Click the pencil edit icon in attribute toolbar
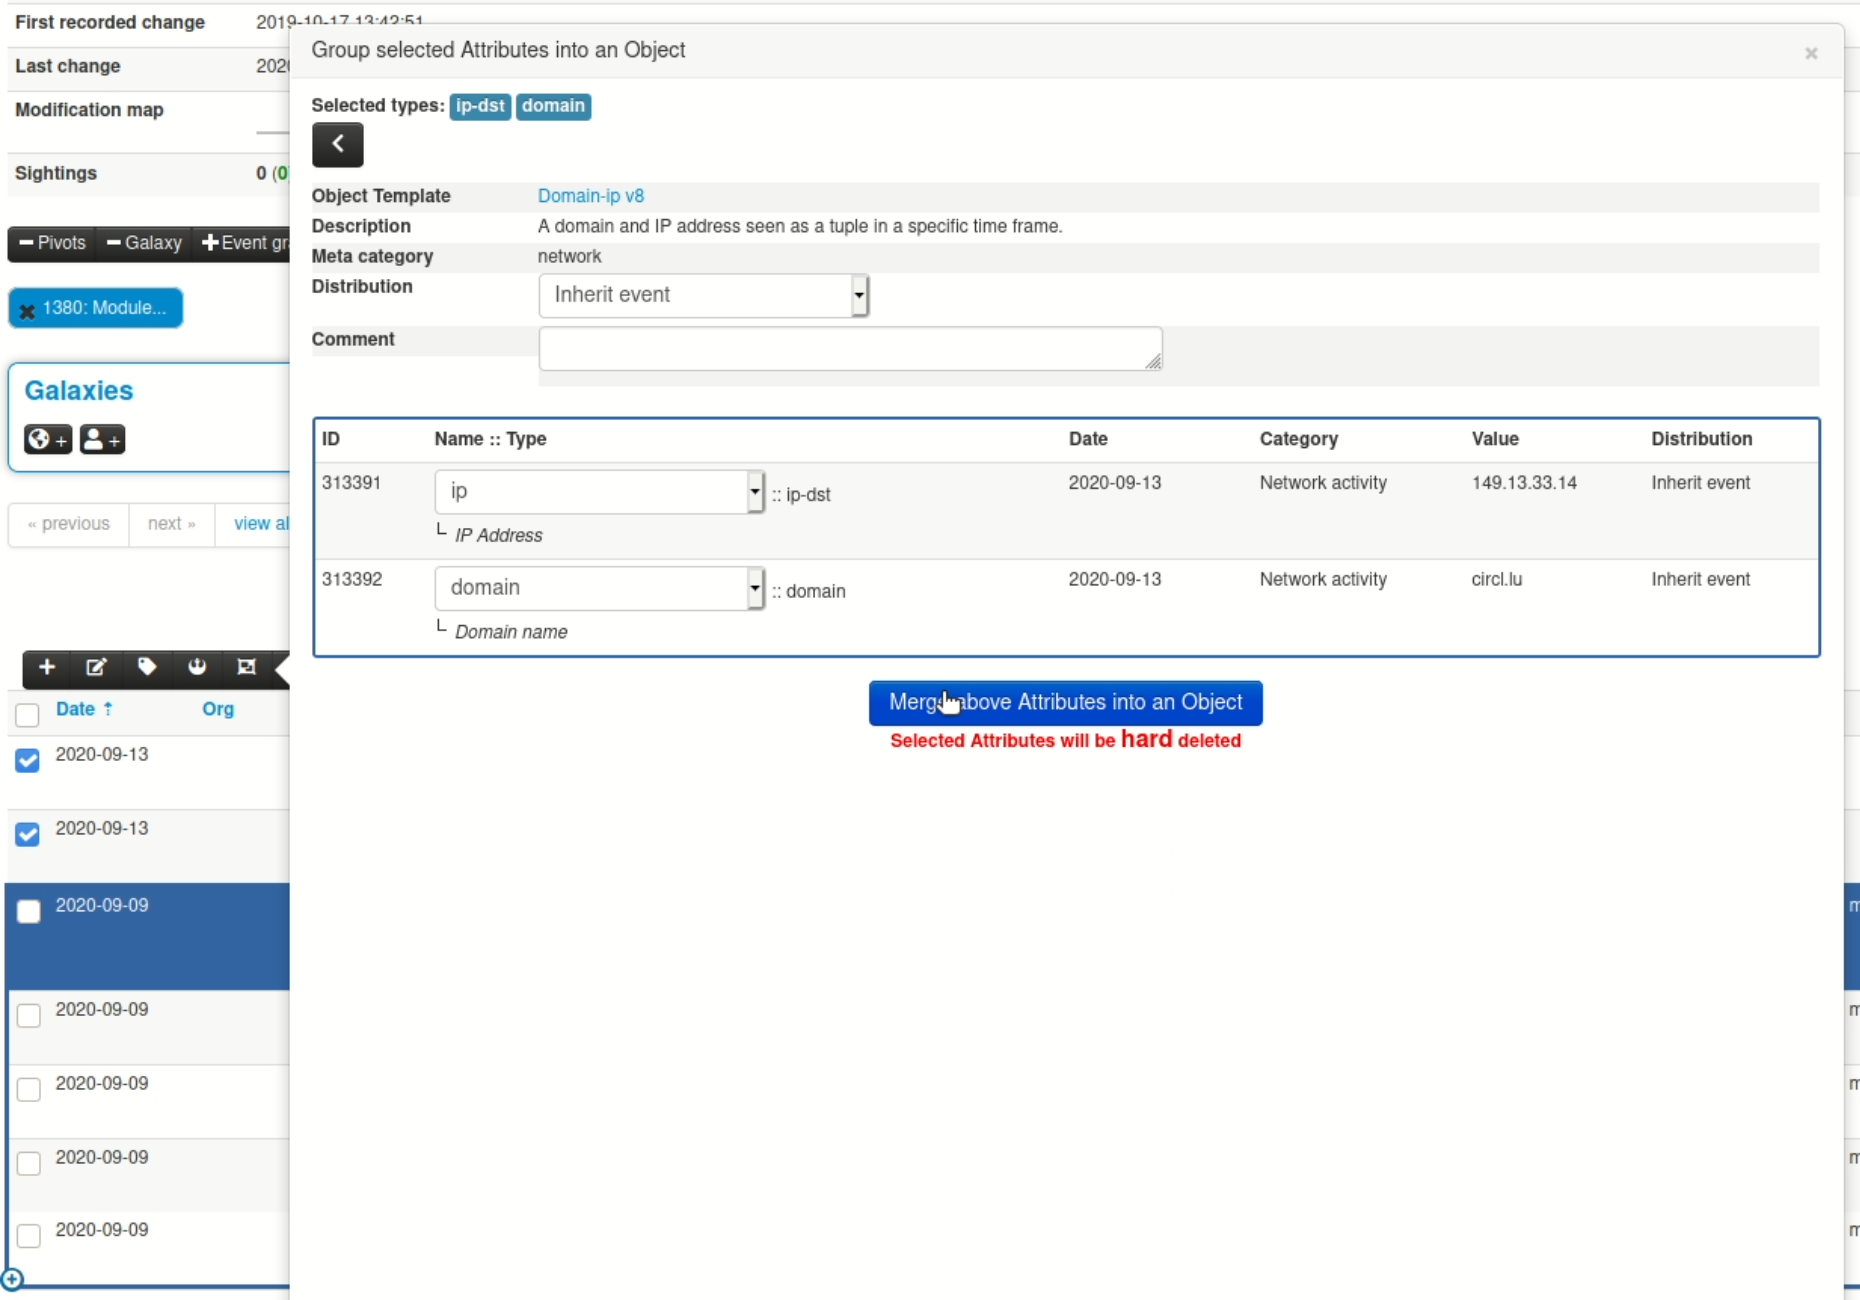 point(96,667)
